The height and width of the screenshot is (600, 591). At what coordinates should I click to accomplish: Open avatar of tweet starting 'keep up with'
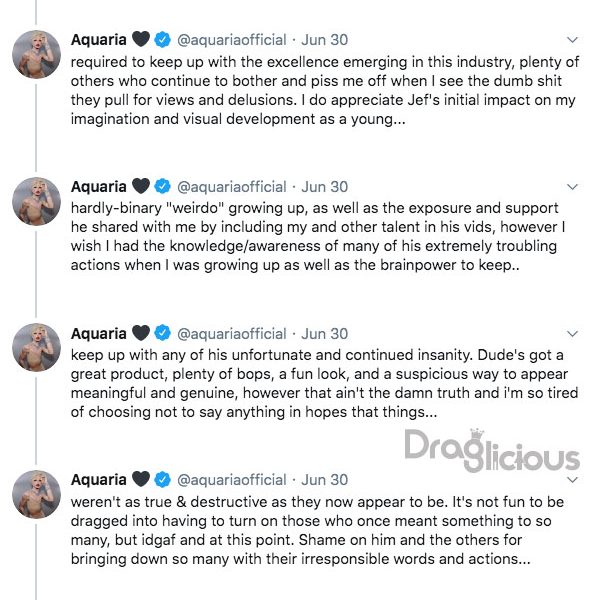point(36,347)
